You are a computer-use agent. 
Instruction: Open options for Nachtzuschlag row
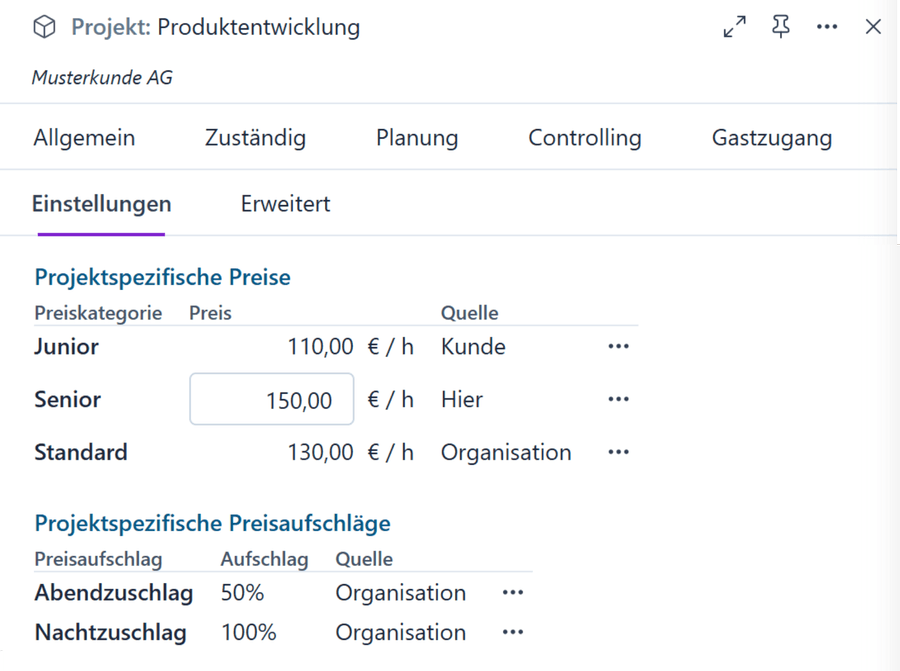[513, 632]
